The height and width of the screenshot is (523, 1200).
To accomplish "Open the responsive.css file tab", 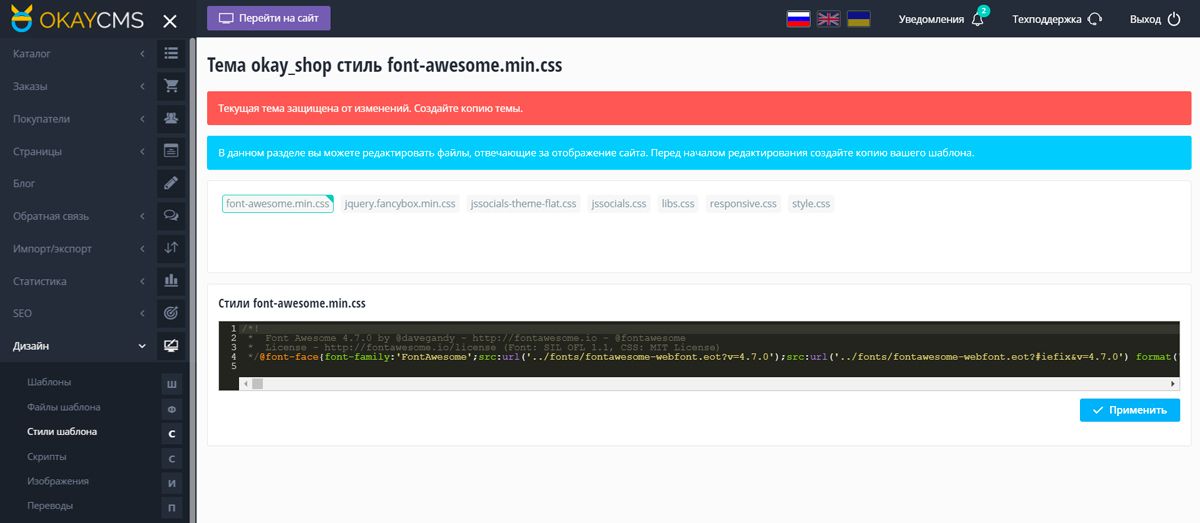I will point(743,204).
